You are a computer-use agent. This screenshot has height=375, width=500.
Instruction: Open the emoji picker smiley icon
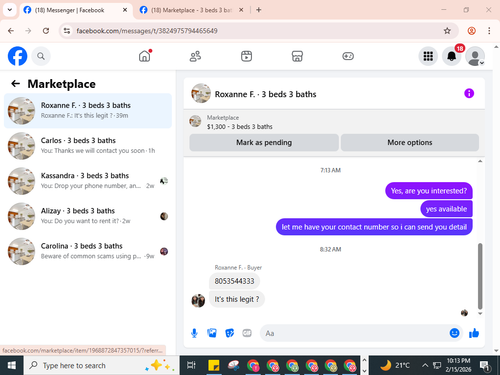tap(454, 333)
